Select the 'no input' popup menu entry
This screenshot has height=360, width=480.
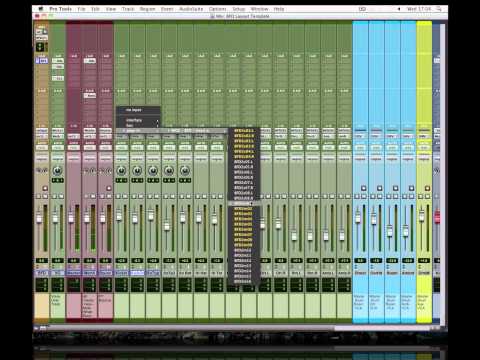point(138,110)
